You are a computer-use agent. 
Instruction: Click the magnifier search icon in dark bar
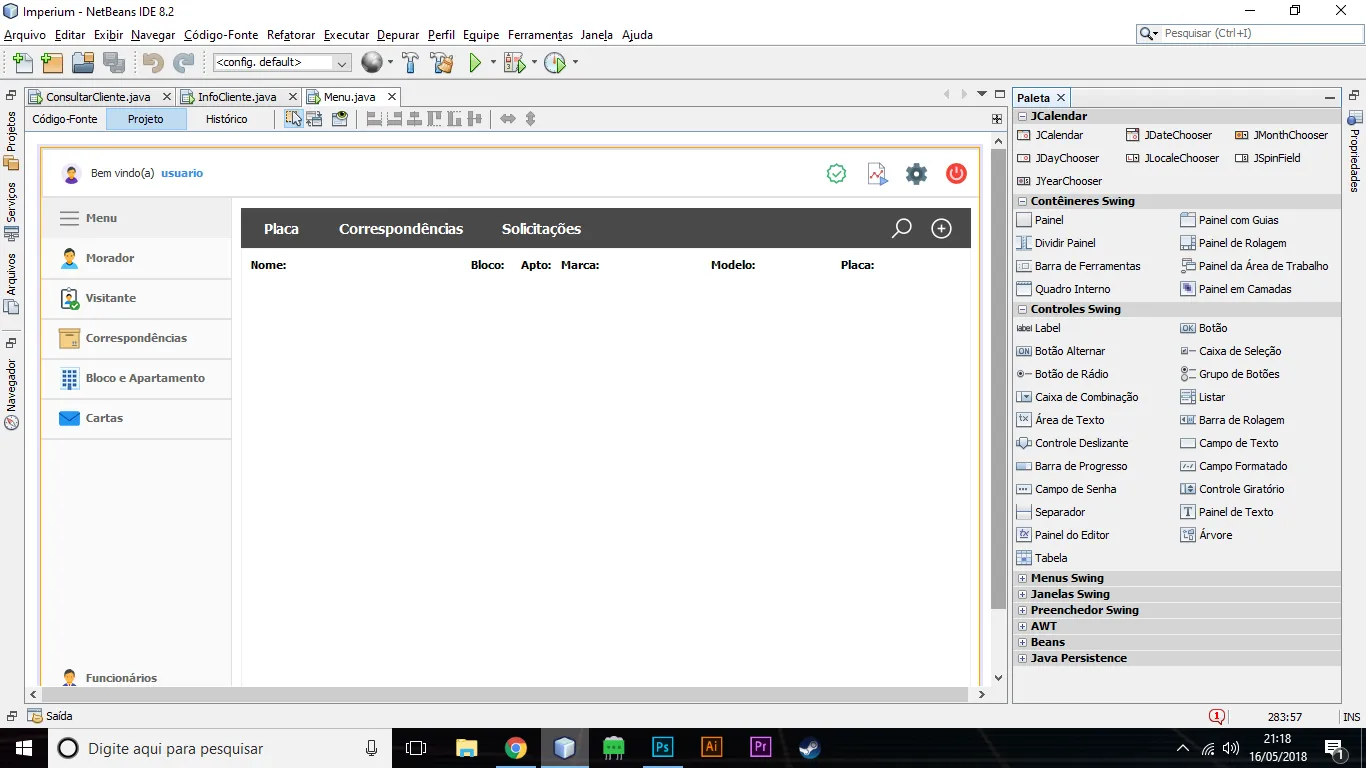pyautogui.click(x=902, y=228)
